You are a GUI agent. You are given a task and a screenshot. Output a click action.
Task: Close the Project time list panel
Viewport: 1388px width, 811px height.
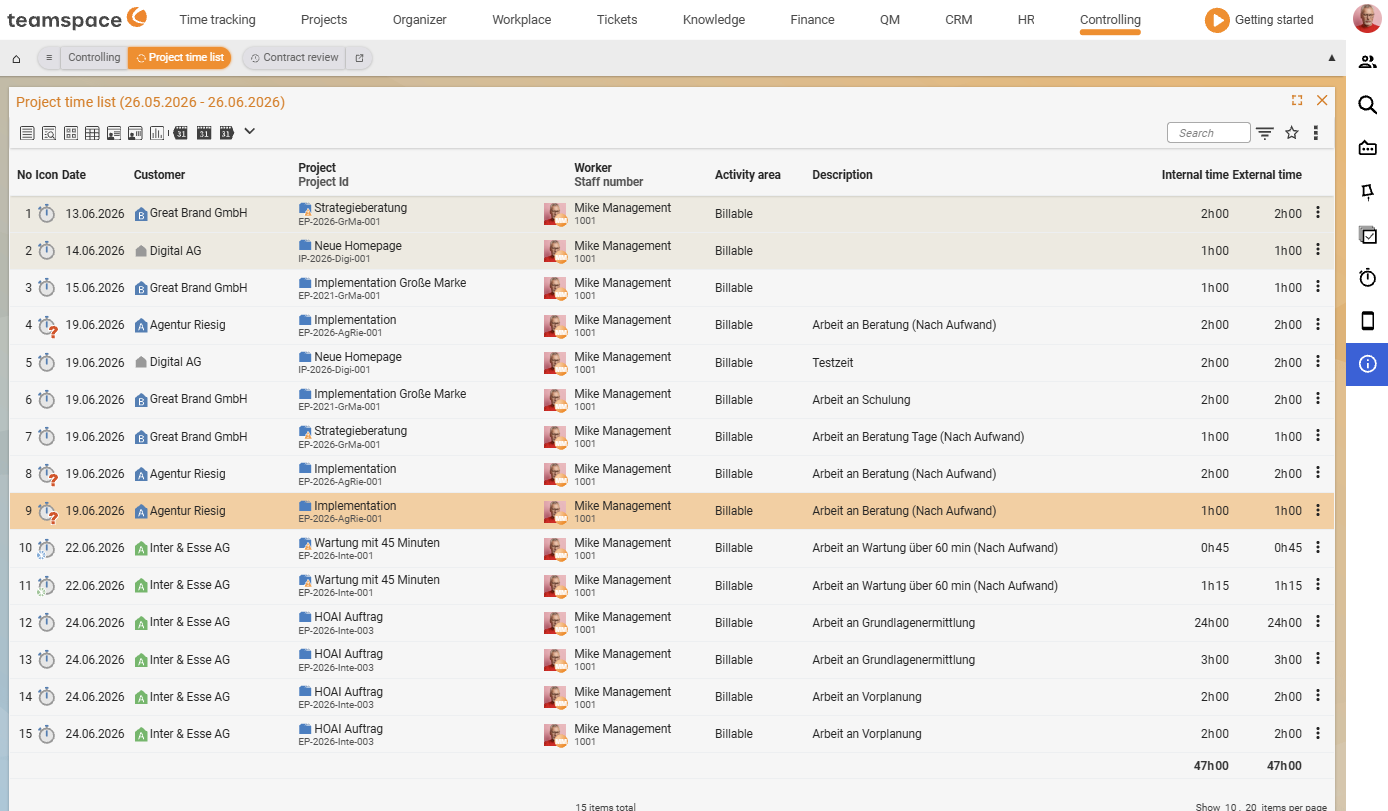pyautogui.click(x=1322, y=100)
